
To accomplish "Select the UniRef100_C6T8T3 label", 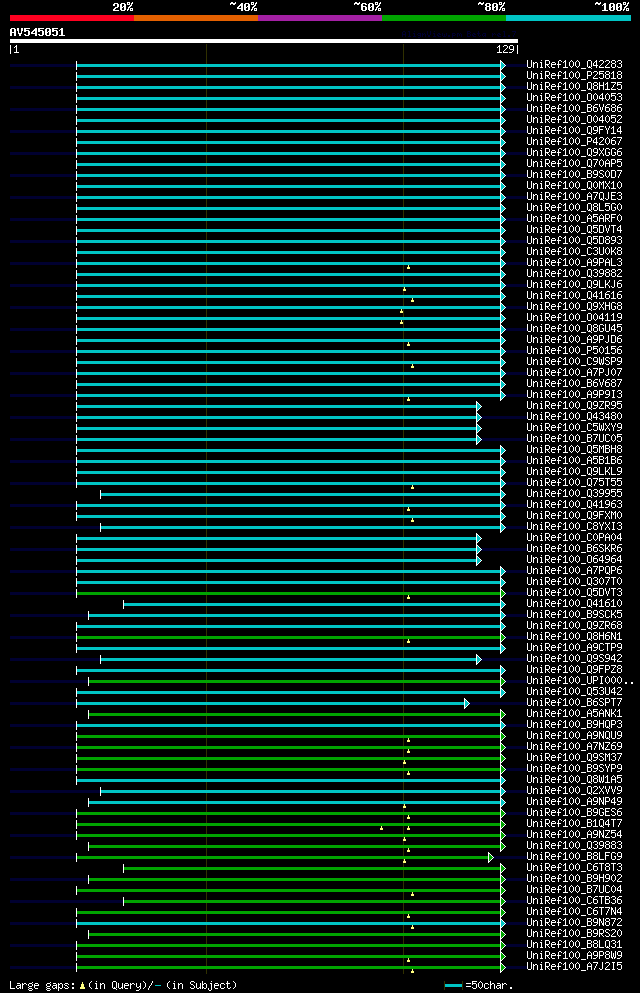I will [574, 868].
